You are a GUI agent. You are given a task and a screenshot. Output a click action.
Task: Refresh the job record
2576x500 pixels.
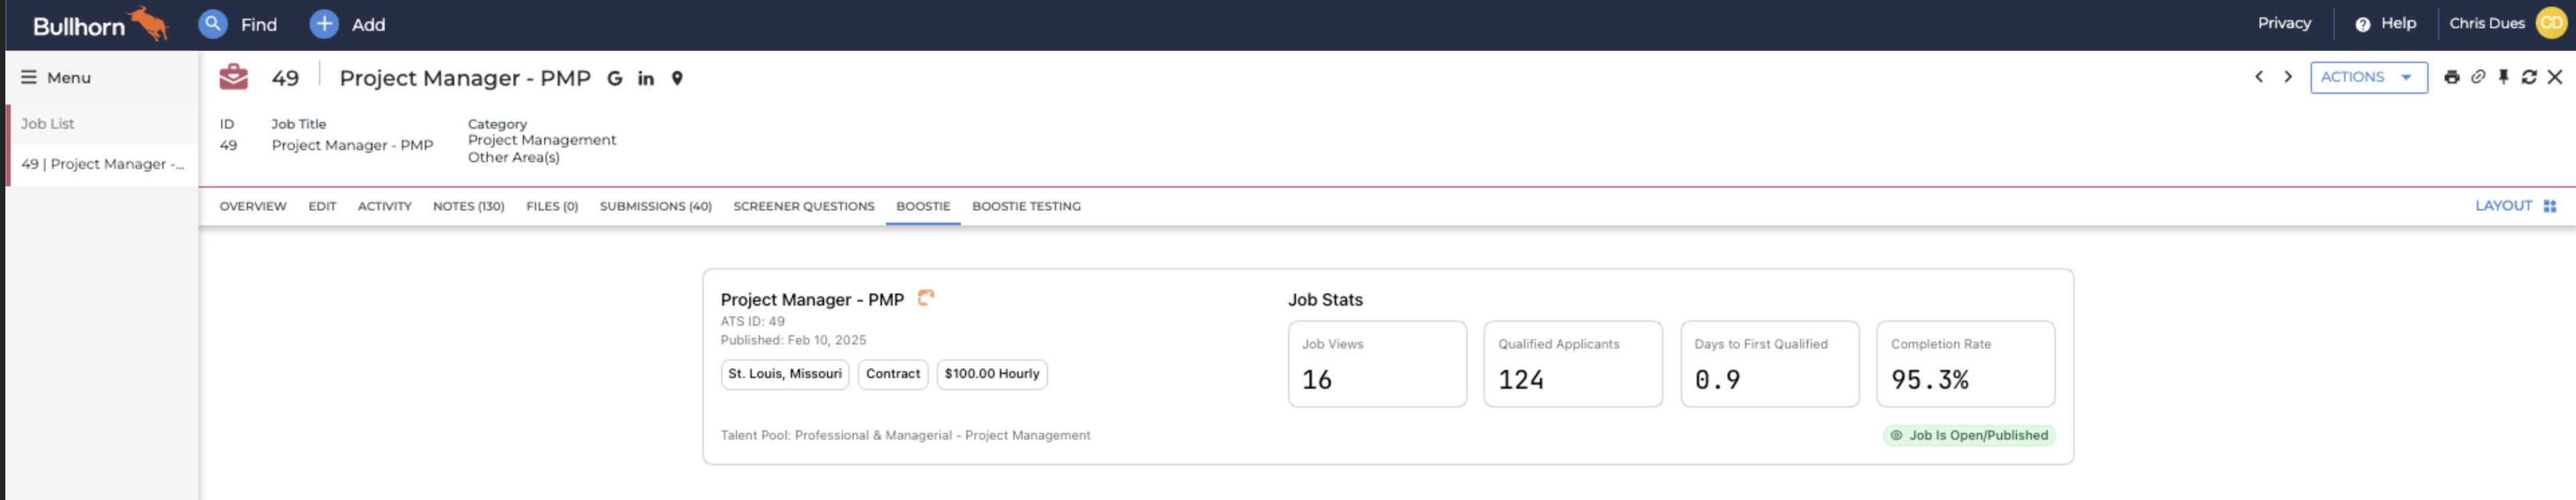point(2529,77)
